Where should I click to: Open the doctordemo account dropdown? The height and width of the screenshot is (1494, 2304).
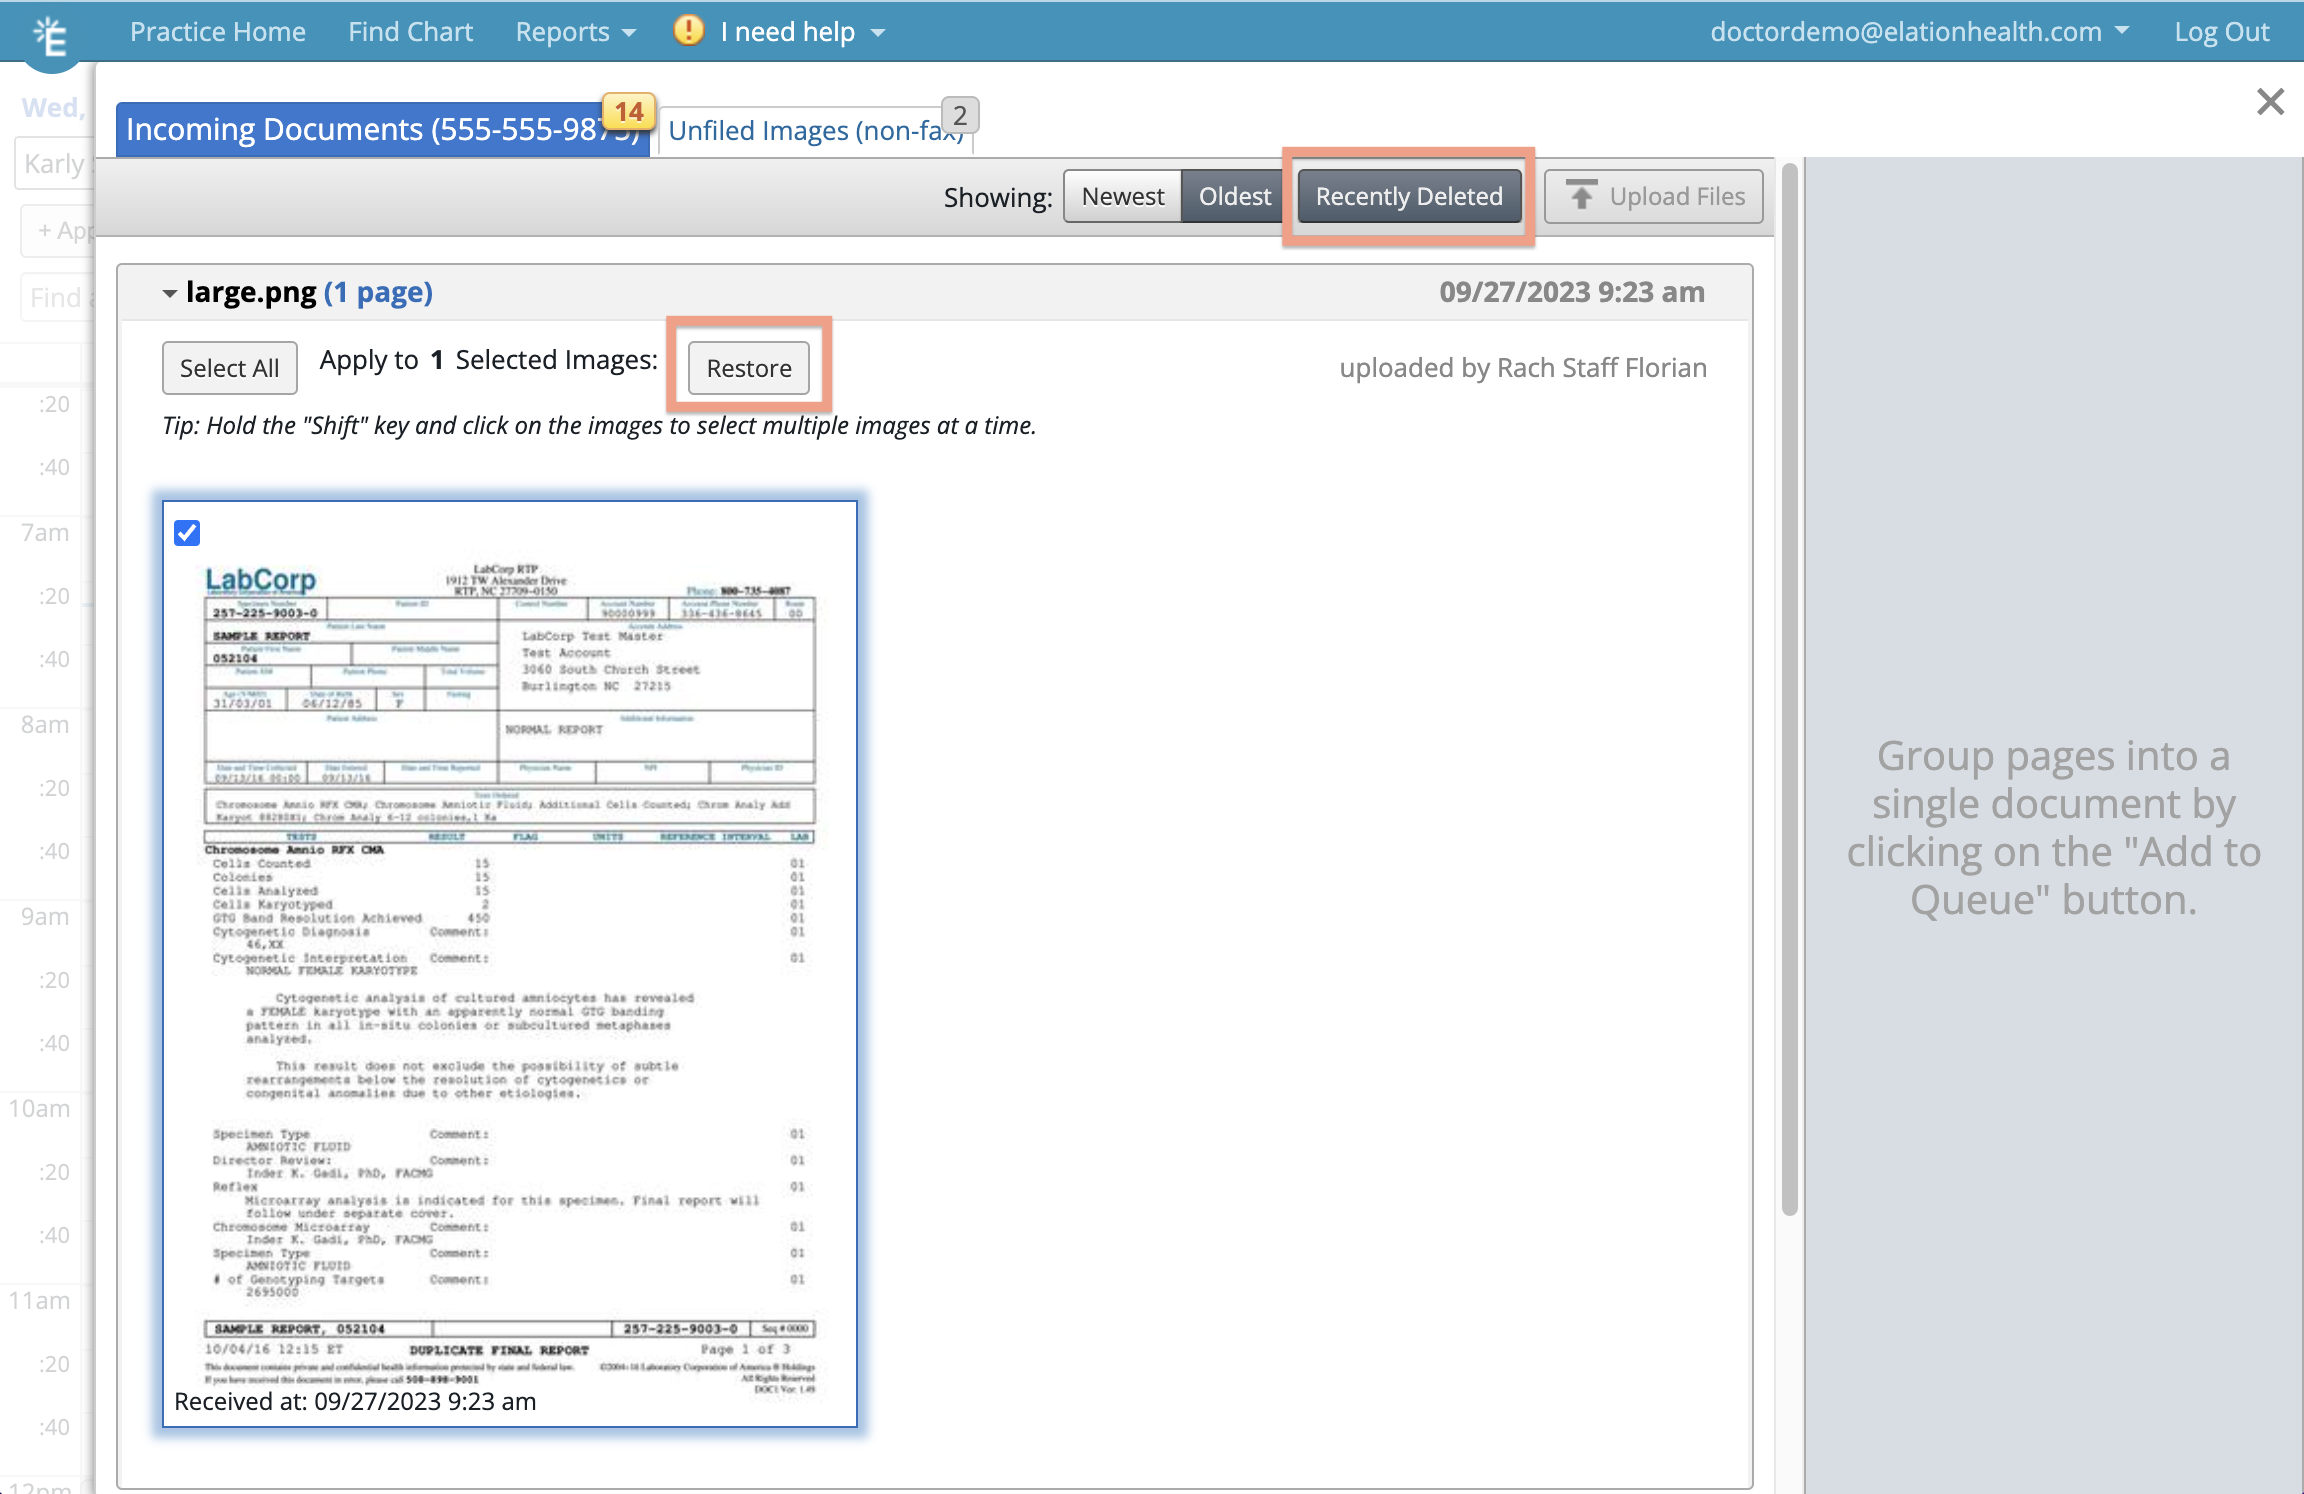(x=1919, y=32)
